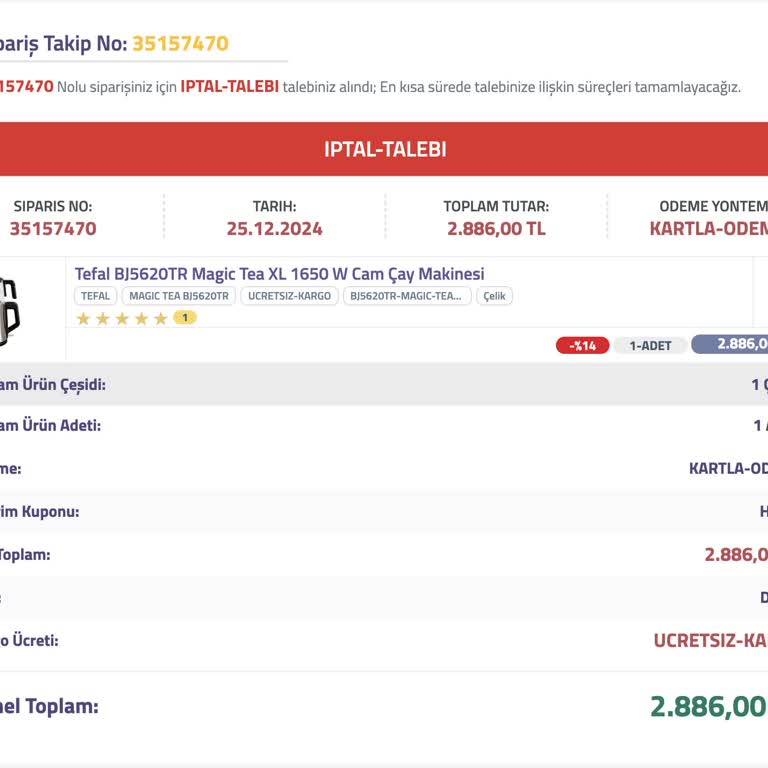Click the red IPTAL-TALEBI banner
This screenshot has width=768, height=768.
pos(384,149)
